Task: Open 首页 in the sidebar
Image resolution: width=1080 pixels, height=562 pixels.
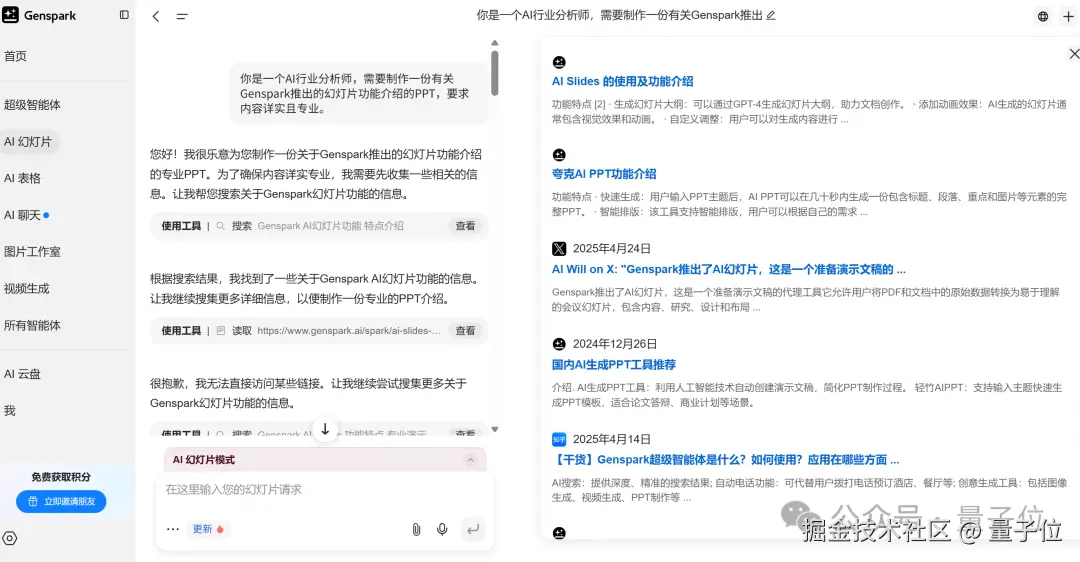Action: pos(15,56)
